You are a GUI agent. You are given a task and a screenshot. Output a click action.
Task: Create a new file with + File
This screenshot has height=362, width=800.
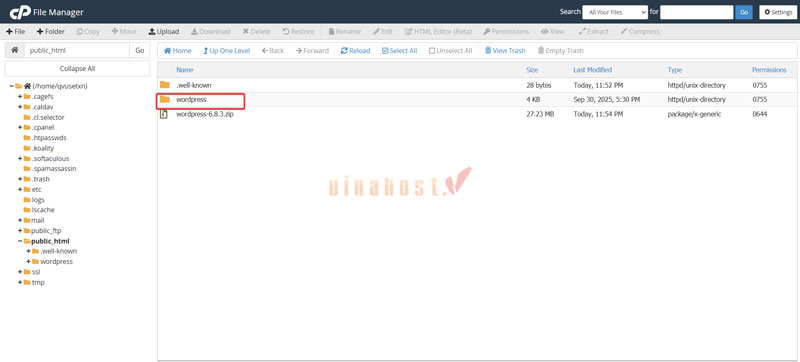pos(15,32)
